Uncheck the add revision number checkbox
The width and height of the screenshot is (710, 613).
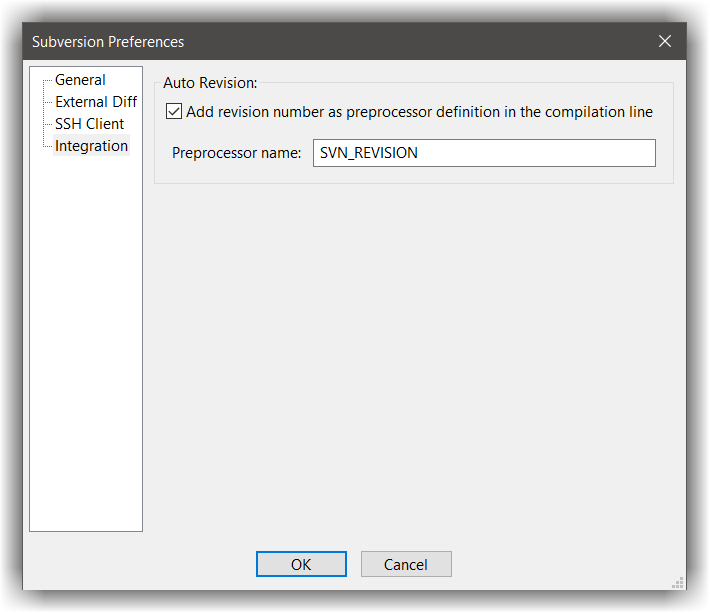174,112
